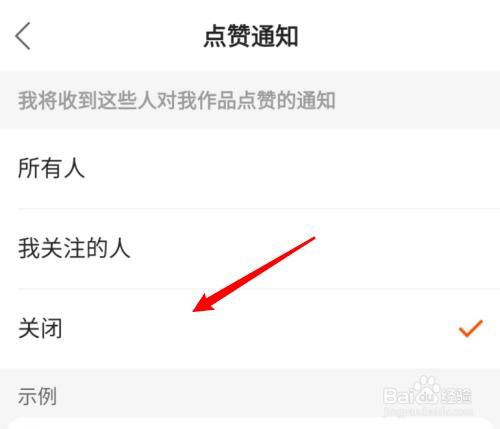Tap the gray header bar under the title

(250, 100)
